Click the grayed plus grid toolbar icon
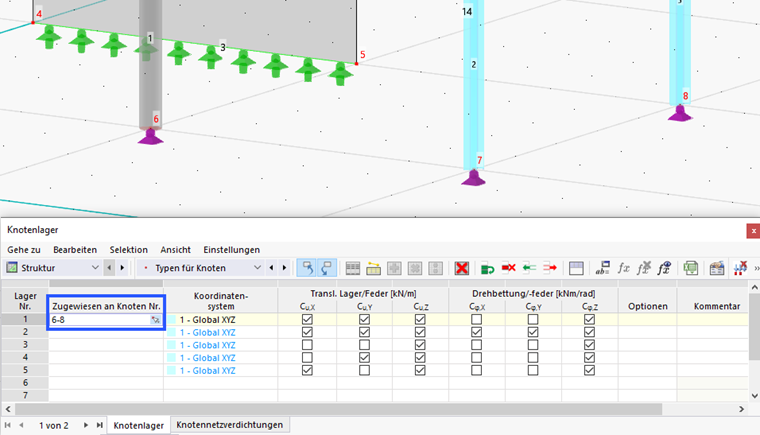The width and height of the screenshot is (760, 435). [394, 268]
